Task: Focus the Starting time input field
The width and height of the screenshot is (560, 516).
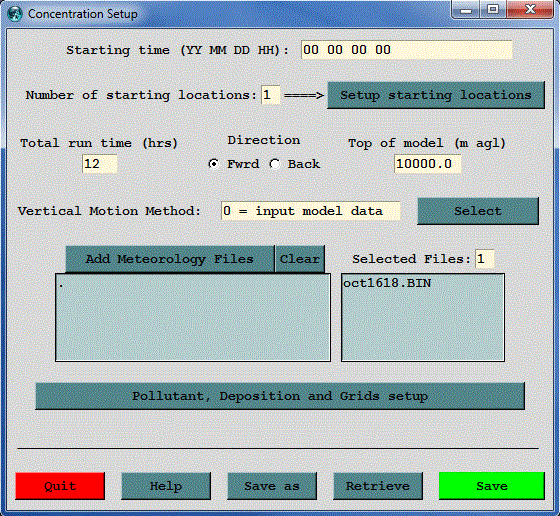Action: (x=407, y=50)
